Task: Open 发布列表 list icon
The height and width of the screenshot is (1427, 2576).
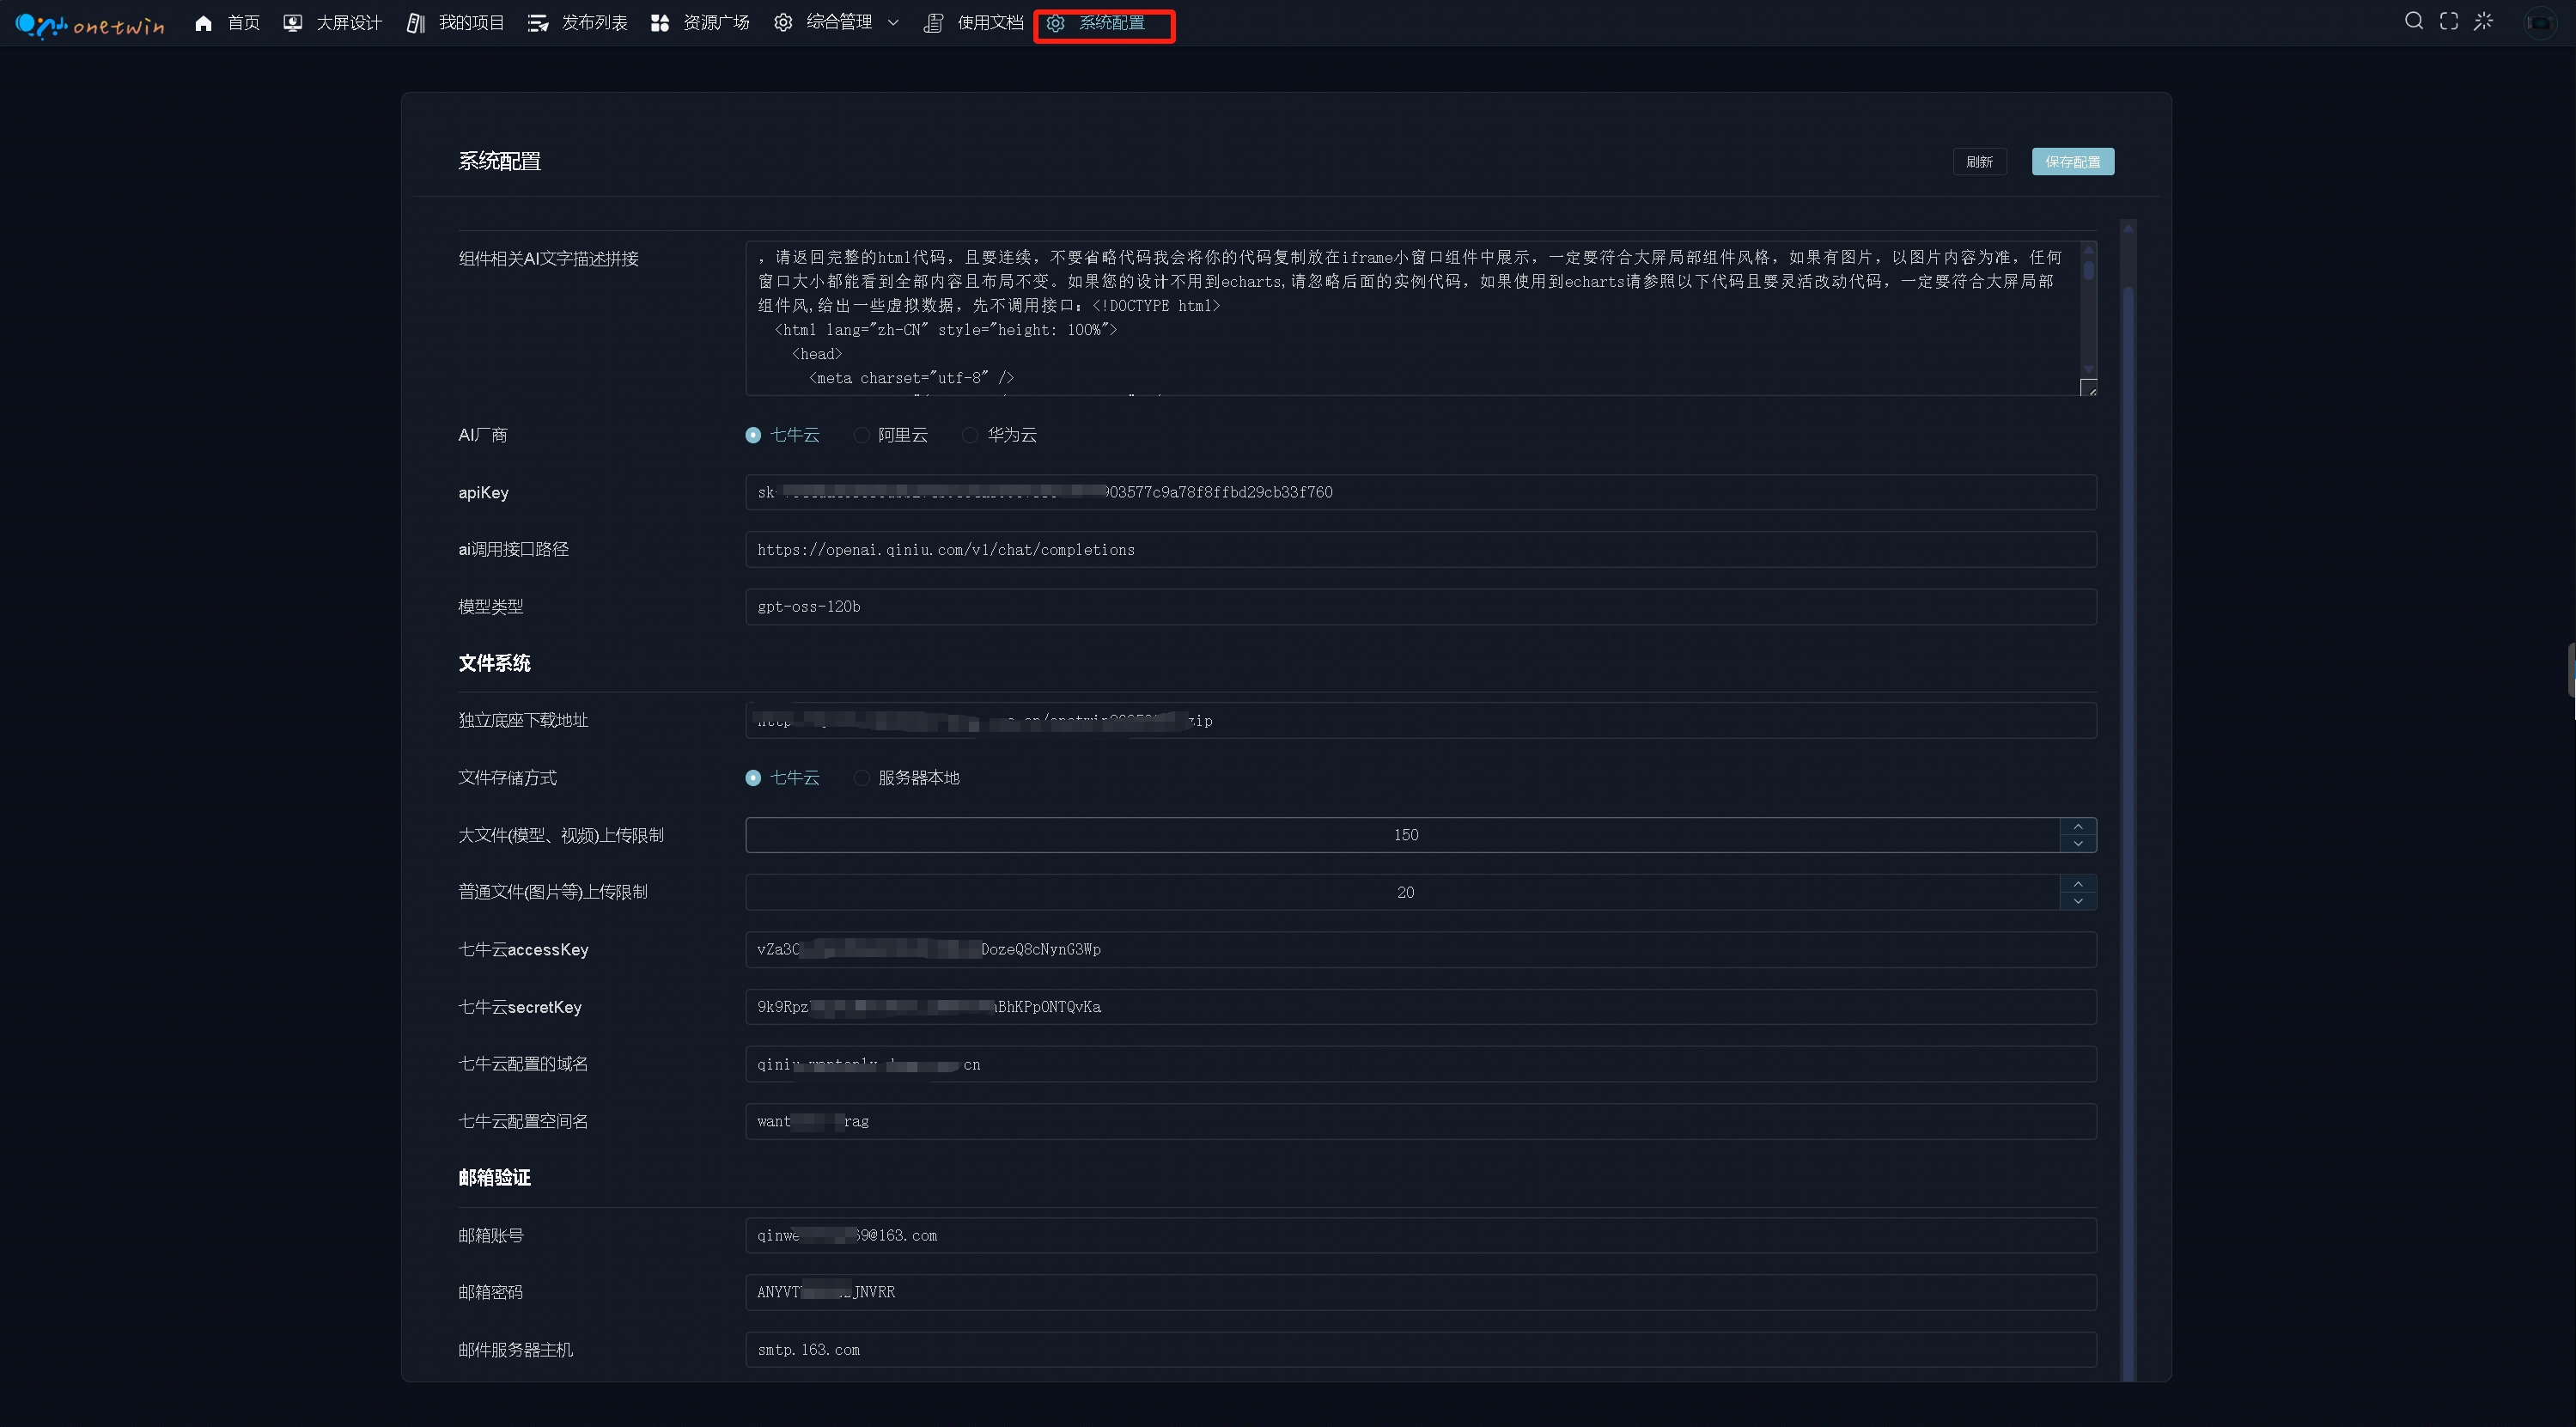Action: [x=538, y=23]
